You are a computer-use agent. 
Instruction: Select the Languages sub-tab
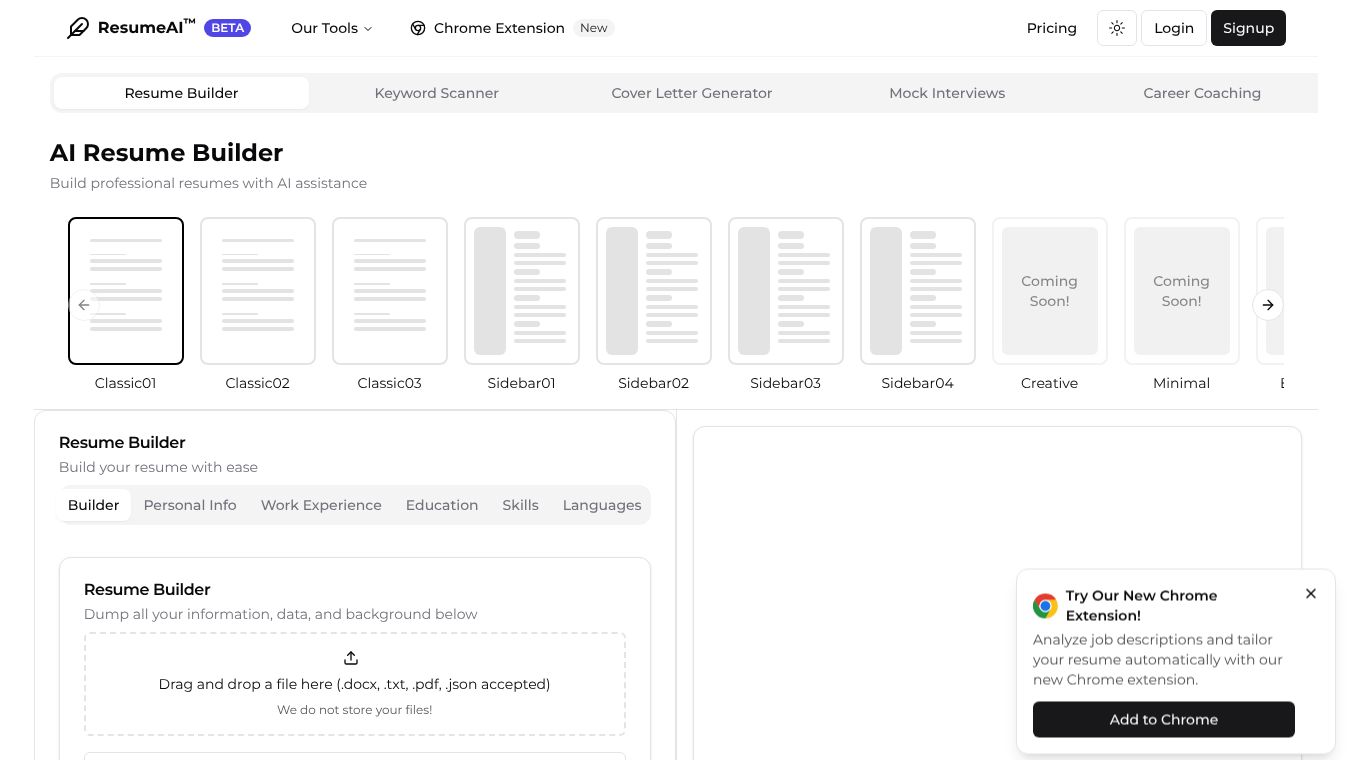pyautogui.click(x=602, y=505)
